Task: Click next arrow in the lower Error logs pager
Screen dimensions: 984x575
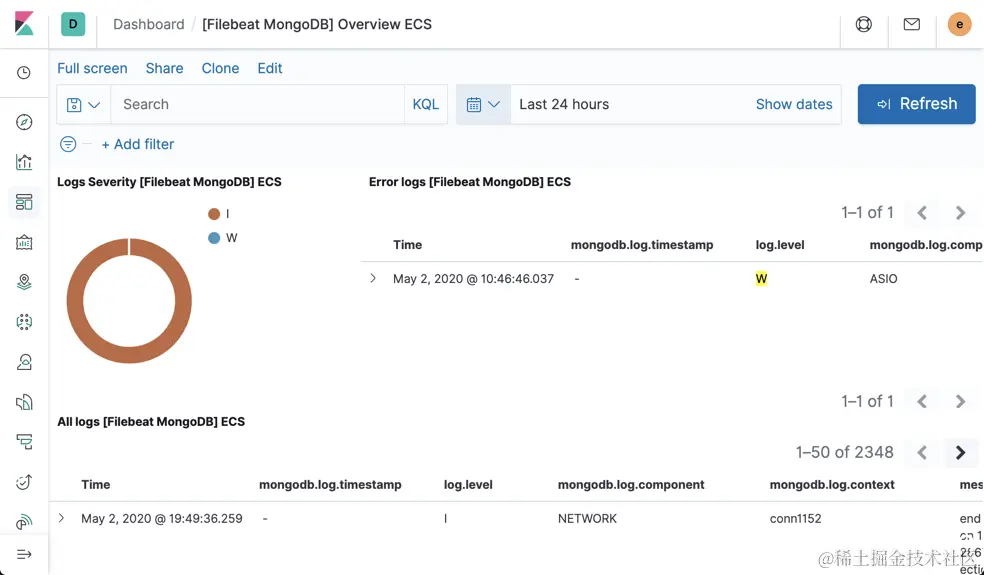Action: click(x=960, y=401)
